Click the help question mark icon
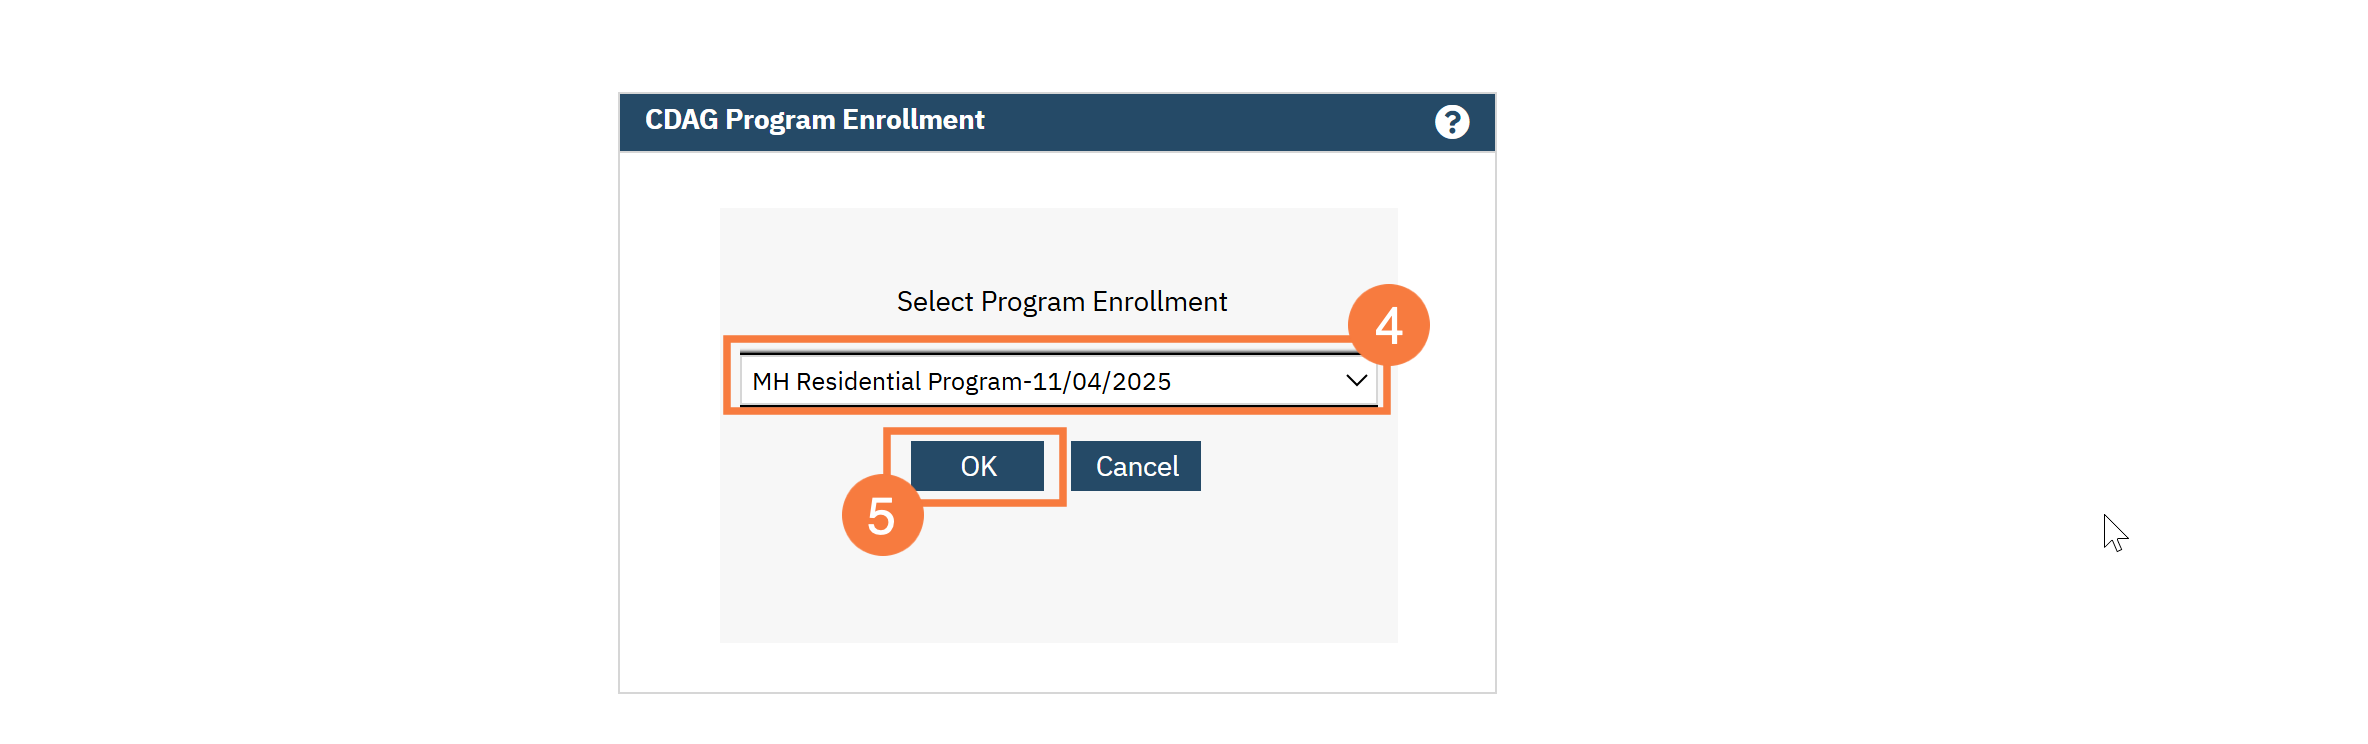 coord(1452,122)
